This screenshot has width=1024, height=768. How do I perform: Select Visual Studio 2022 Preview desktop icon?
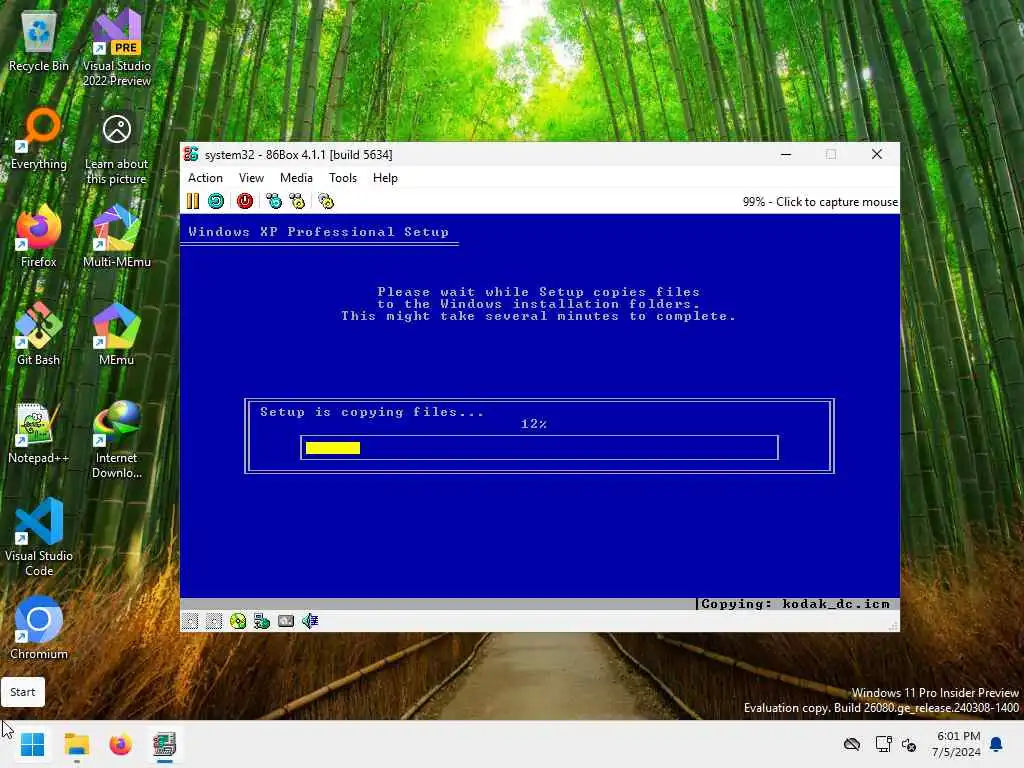117,48
